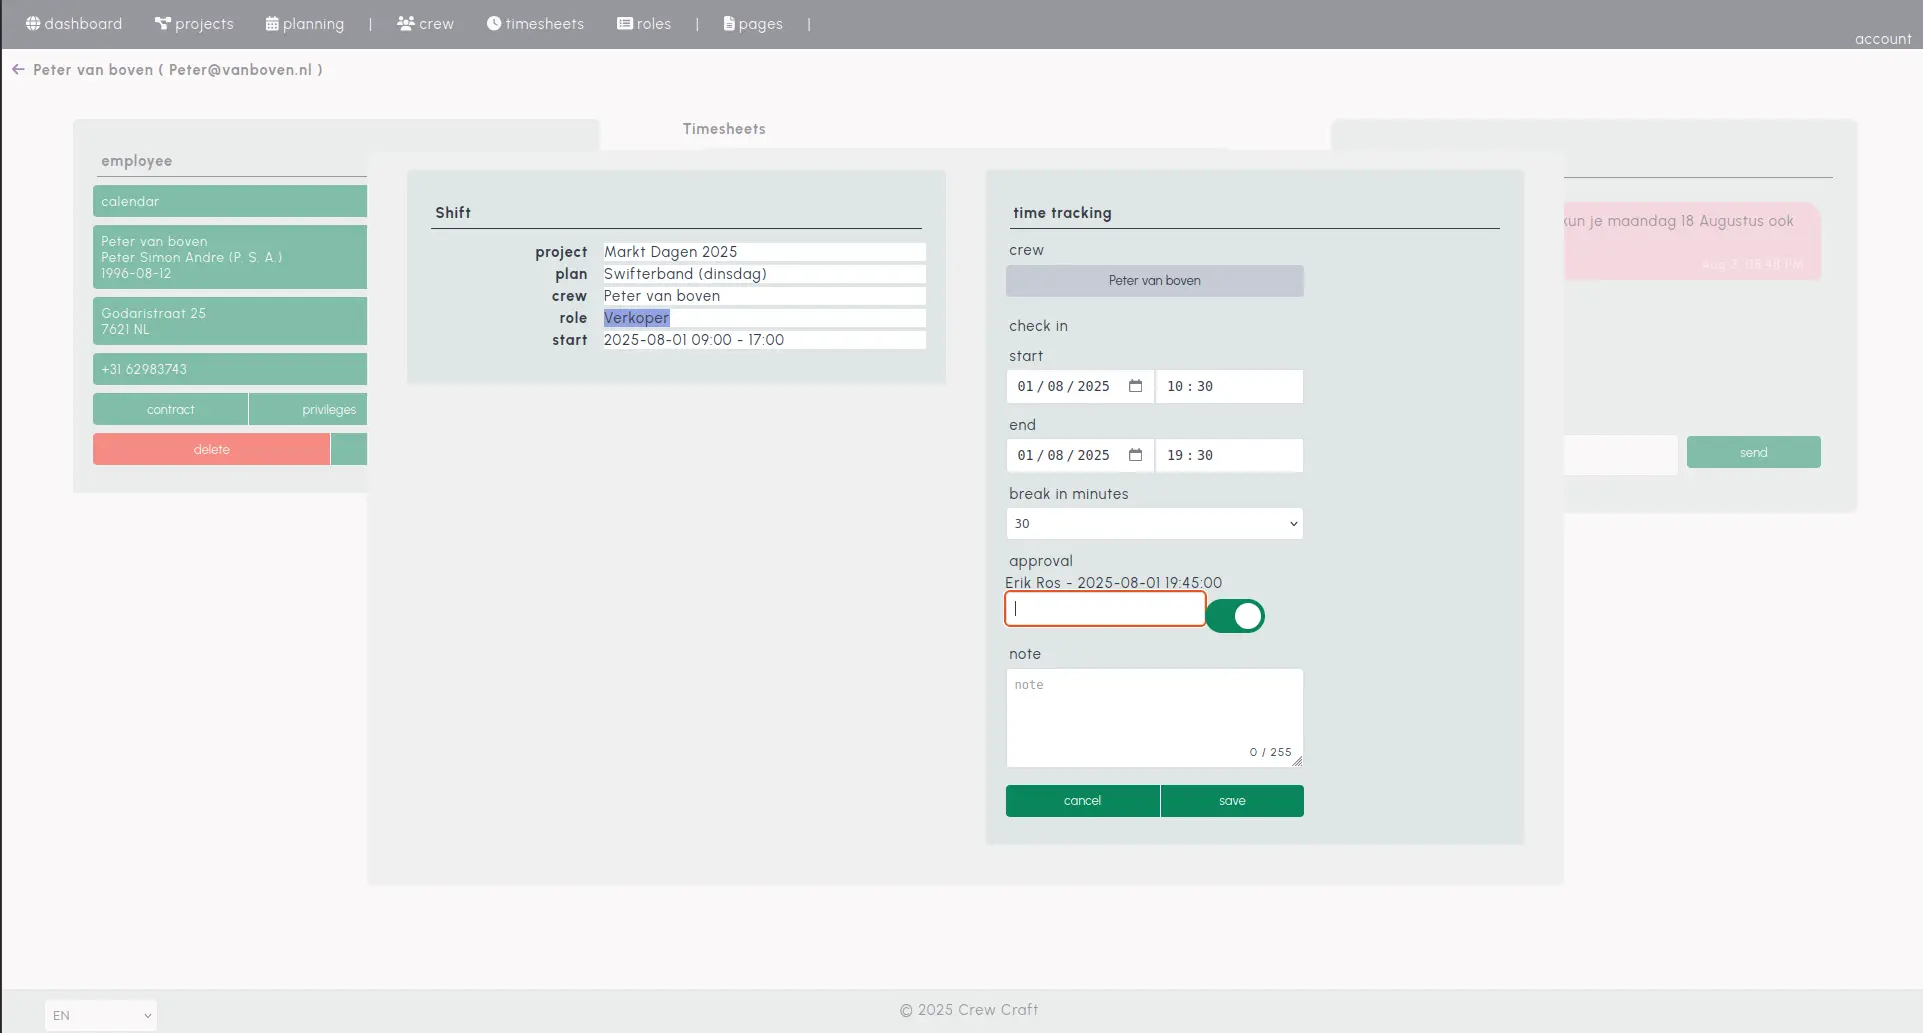Open the break in minutes dropdown

tap(1153, 523)
